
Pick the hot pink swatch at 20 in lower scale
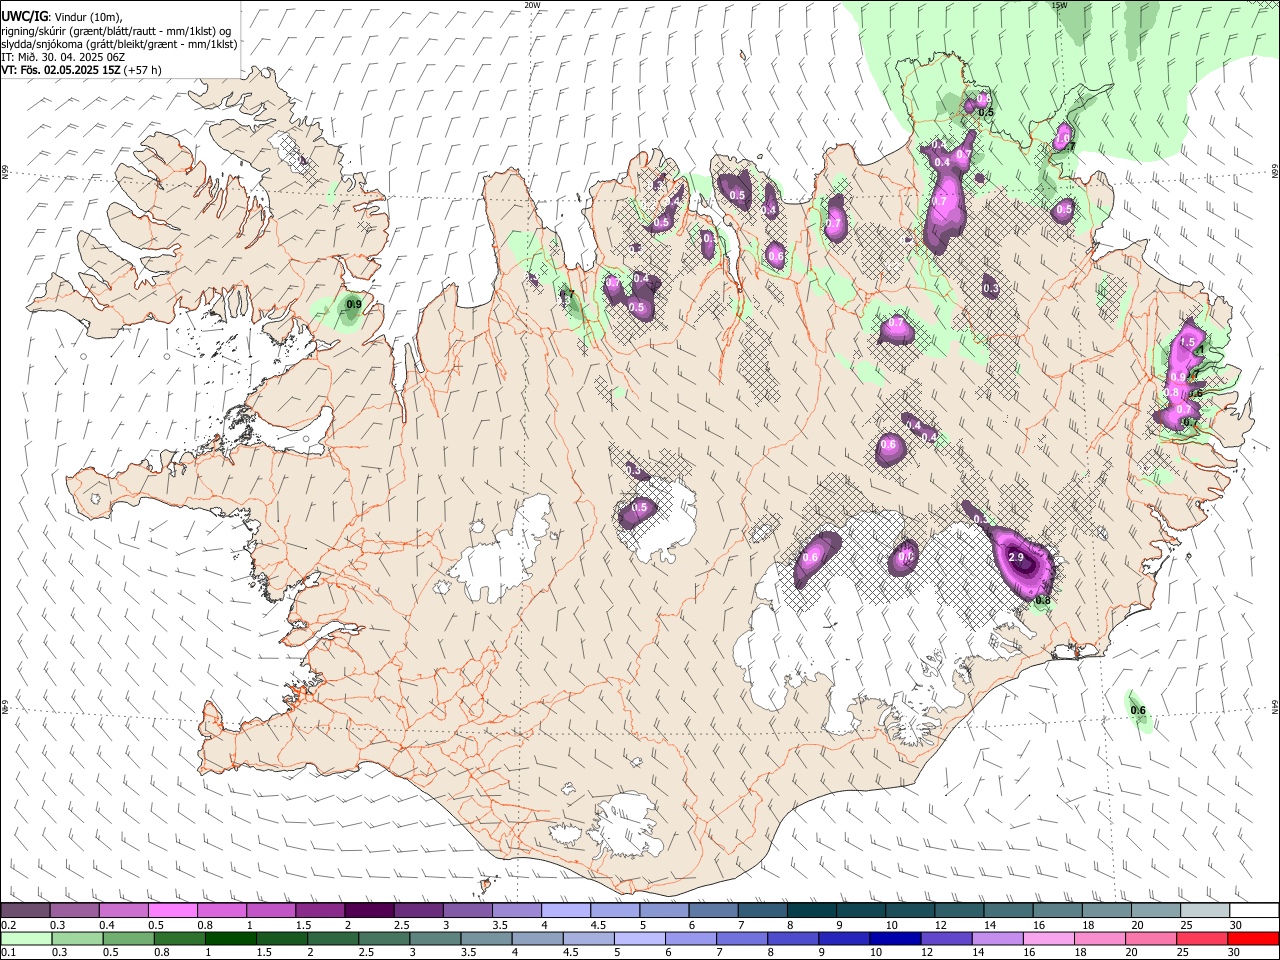coord(1151,938)
